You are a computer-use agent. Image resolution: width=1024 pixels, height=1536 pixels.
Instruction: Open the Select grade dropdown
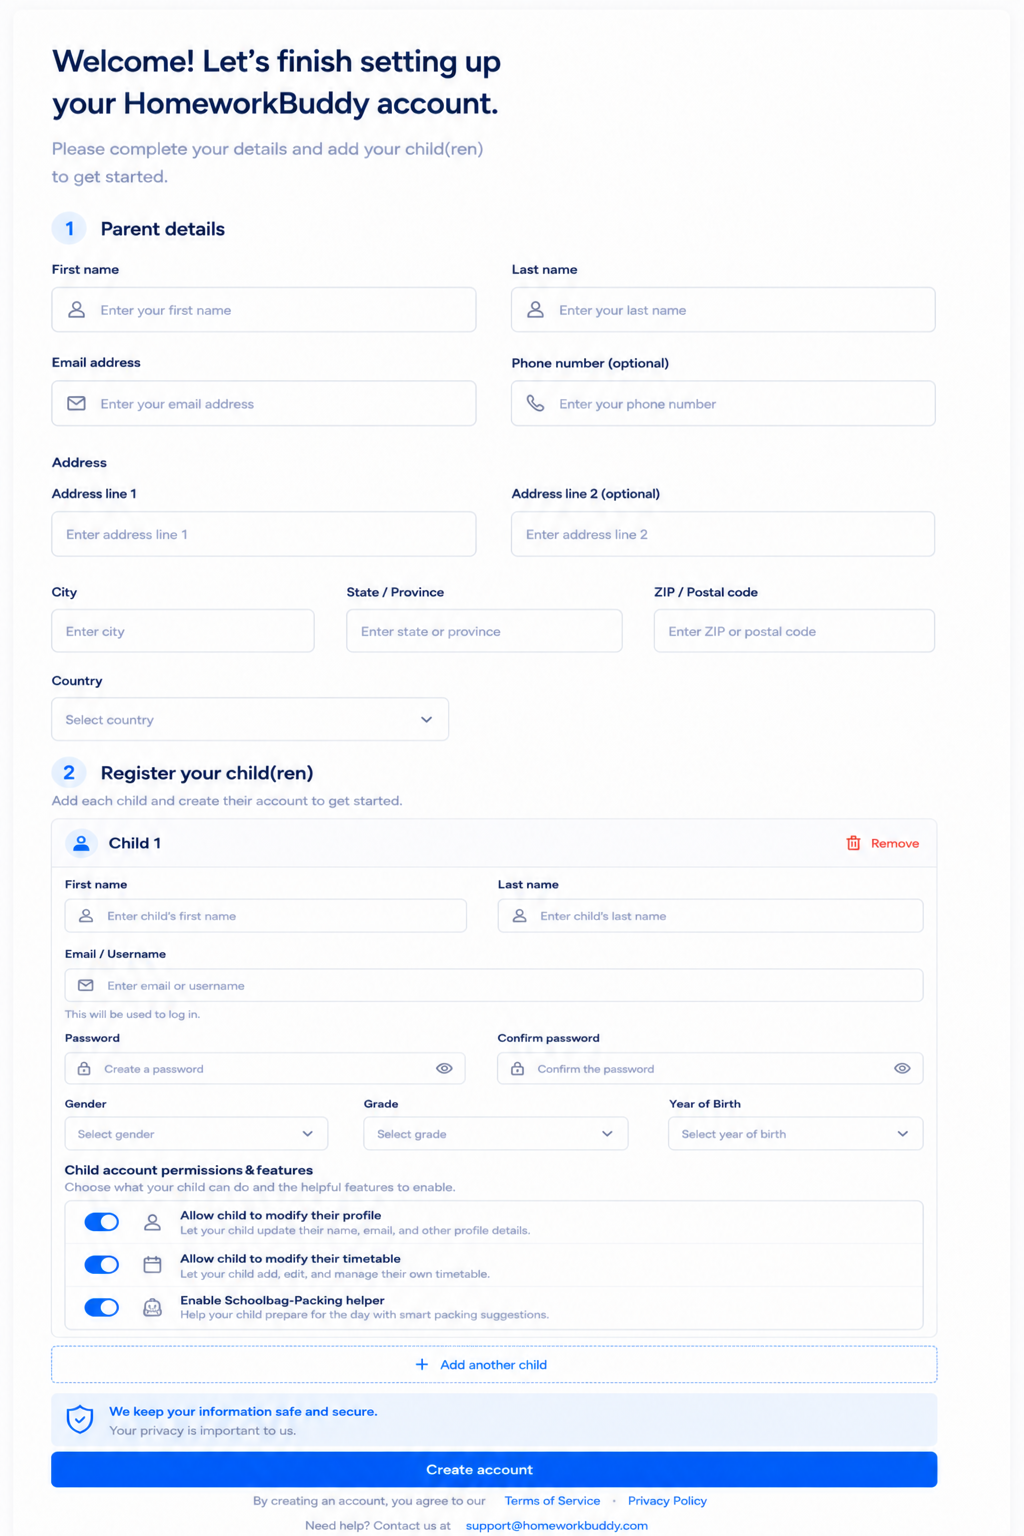click(496, 1134)
